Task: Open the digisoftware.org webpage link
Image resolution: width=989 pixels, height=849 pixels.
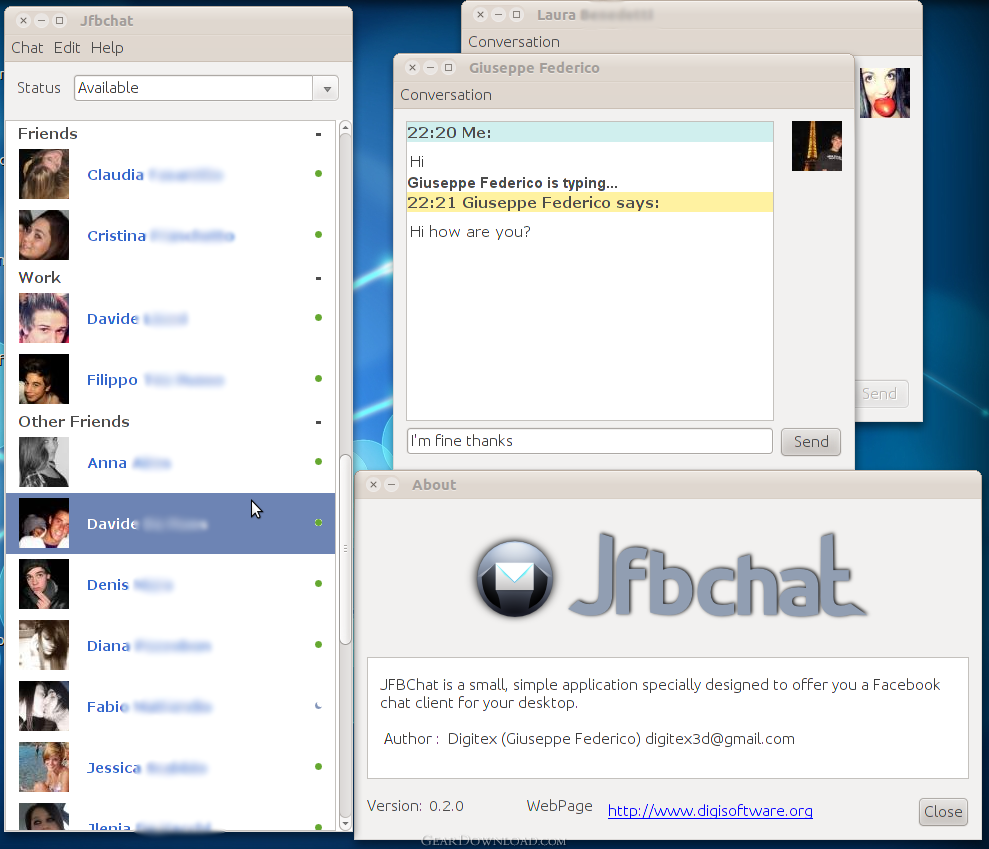Action: click(x=710, y=811)
